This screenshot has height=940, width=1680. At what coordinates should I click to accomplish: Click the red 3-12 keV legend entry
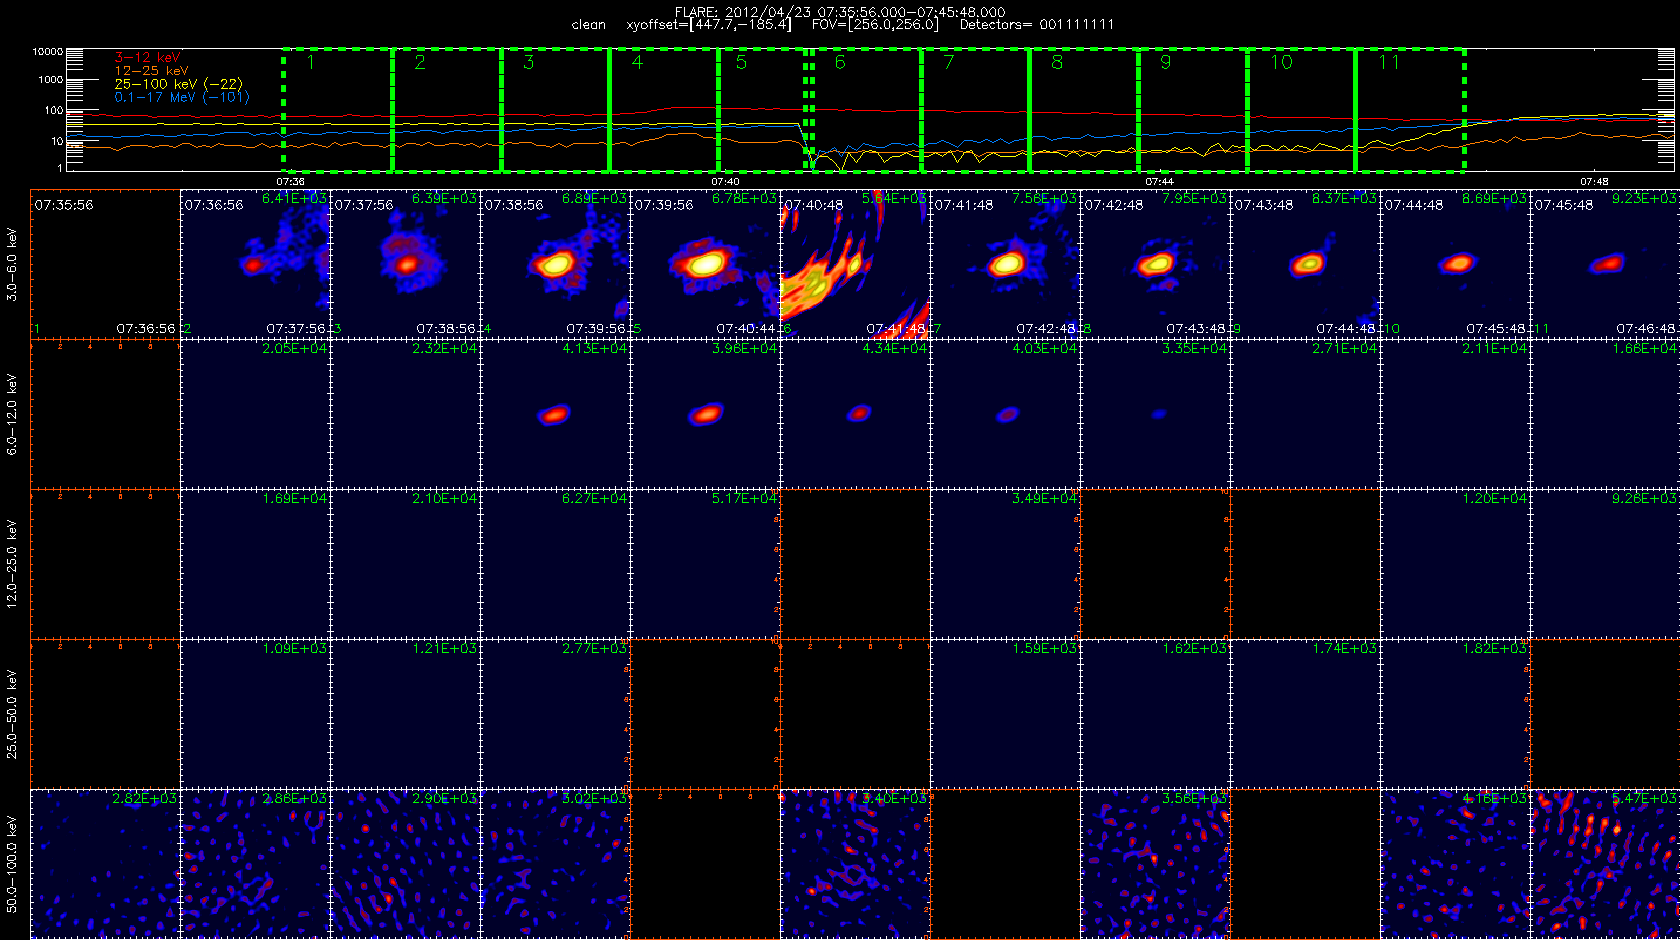click(147, 58)
